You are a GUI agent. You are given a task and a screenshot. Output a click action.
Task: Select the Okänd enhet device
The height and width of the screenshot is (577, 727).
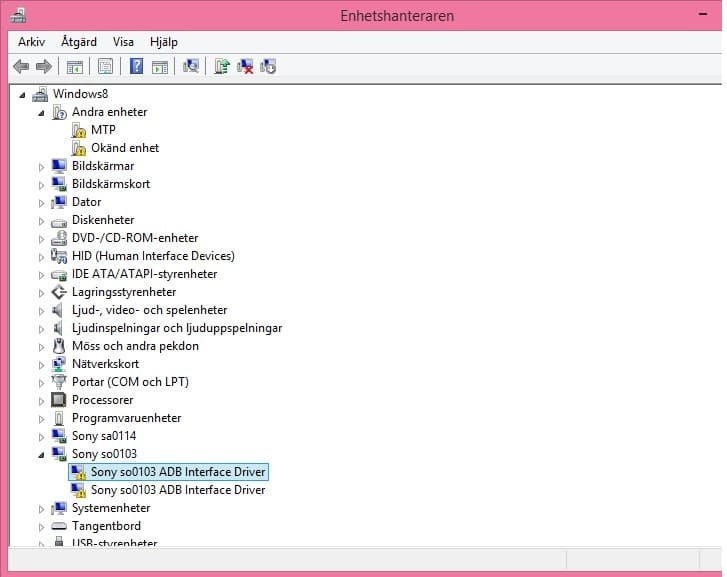pos(124,148)
